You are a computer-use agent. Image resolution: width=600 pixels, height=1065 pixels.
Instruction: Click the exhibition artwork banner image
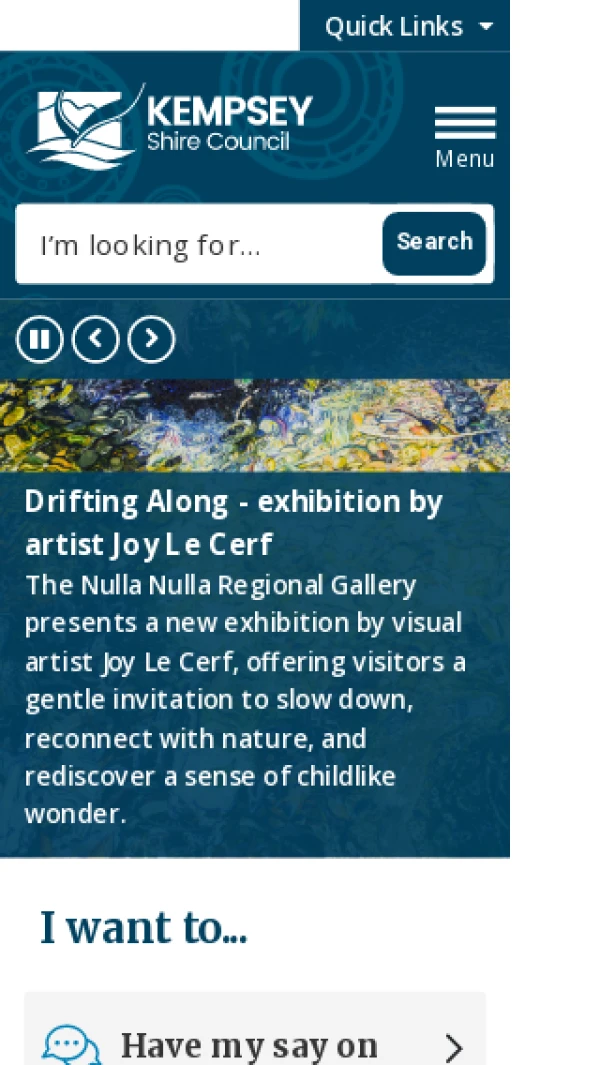[x=255, y=425]
